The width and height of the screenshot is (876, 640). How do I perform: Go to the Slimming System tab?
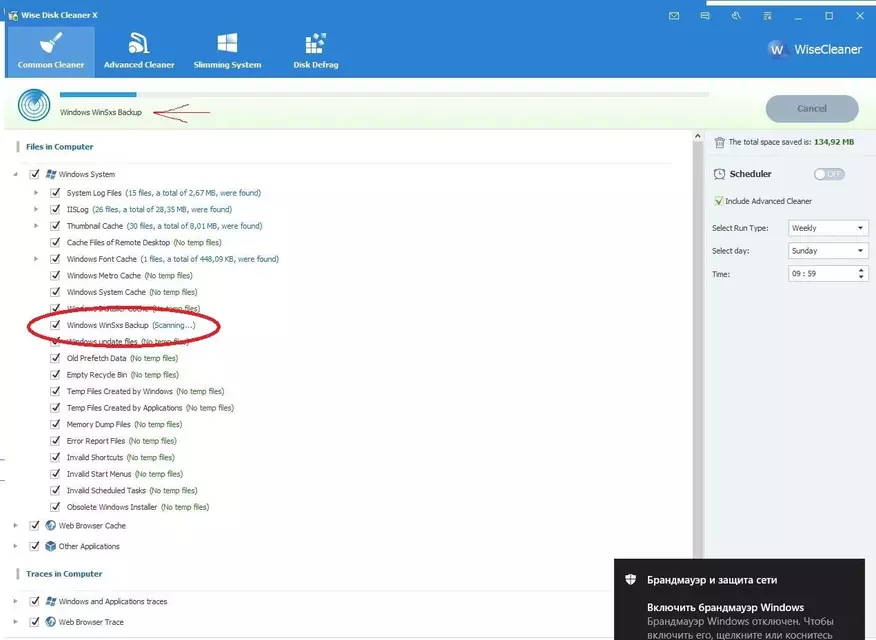tap(227, 51)
